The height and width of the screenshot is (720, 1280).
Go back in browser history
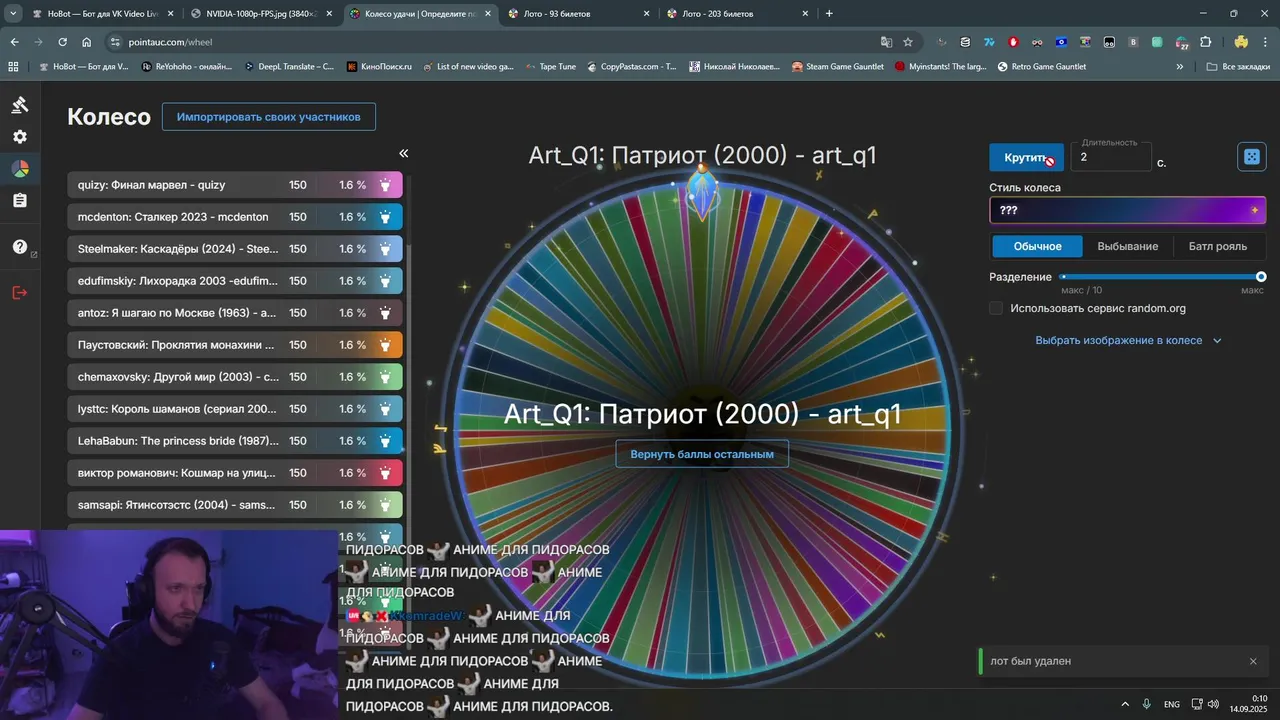[x=14, y=42]
